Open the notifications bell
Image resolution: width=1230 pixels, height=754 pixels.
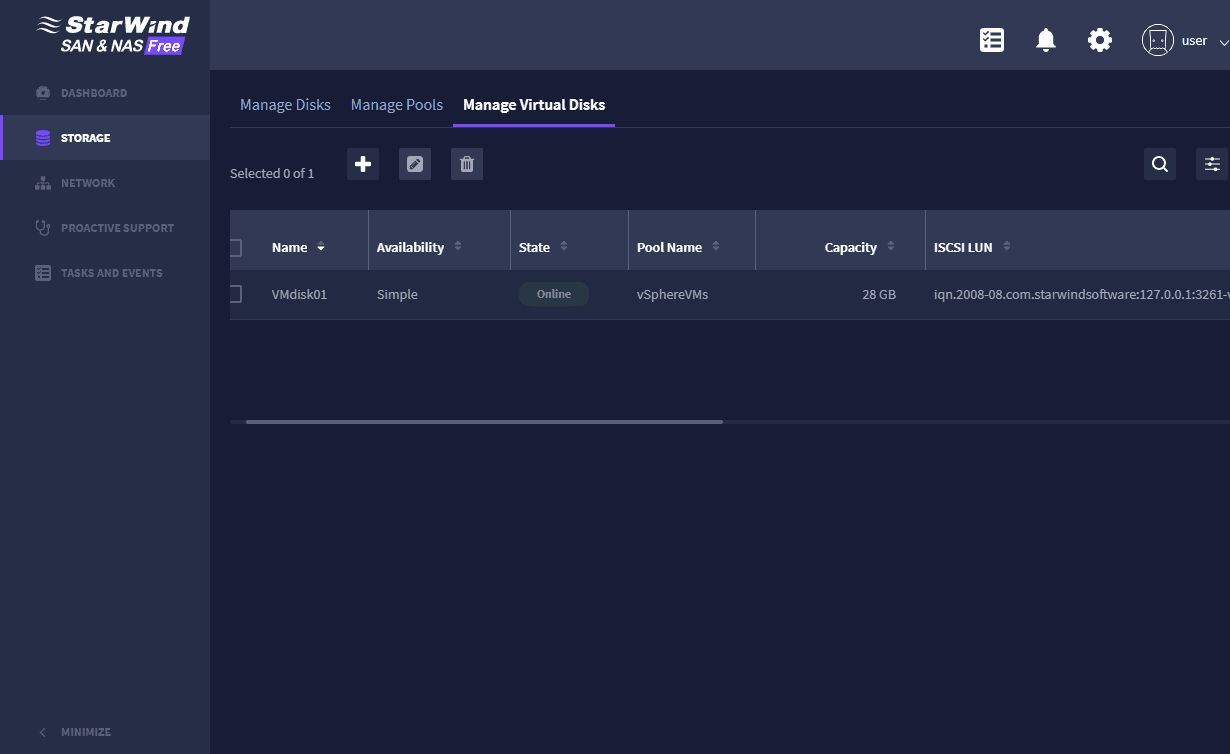click(1045, 39)
